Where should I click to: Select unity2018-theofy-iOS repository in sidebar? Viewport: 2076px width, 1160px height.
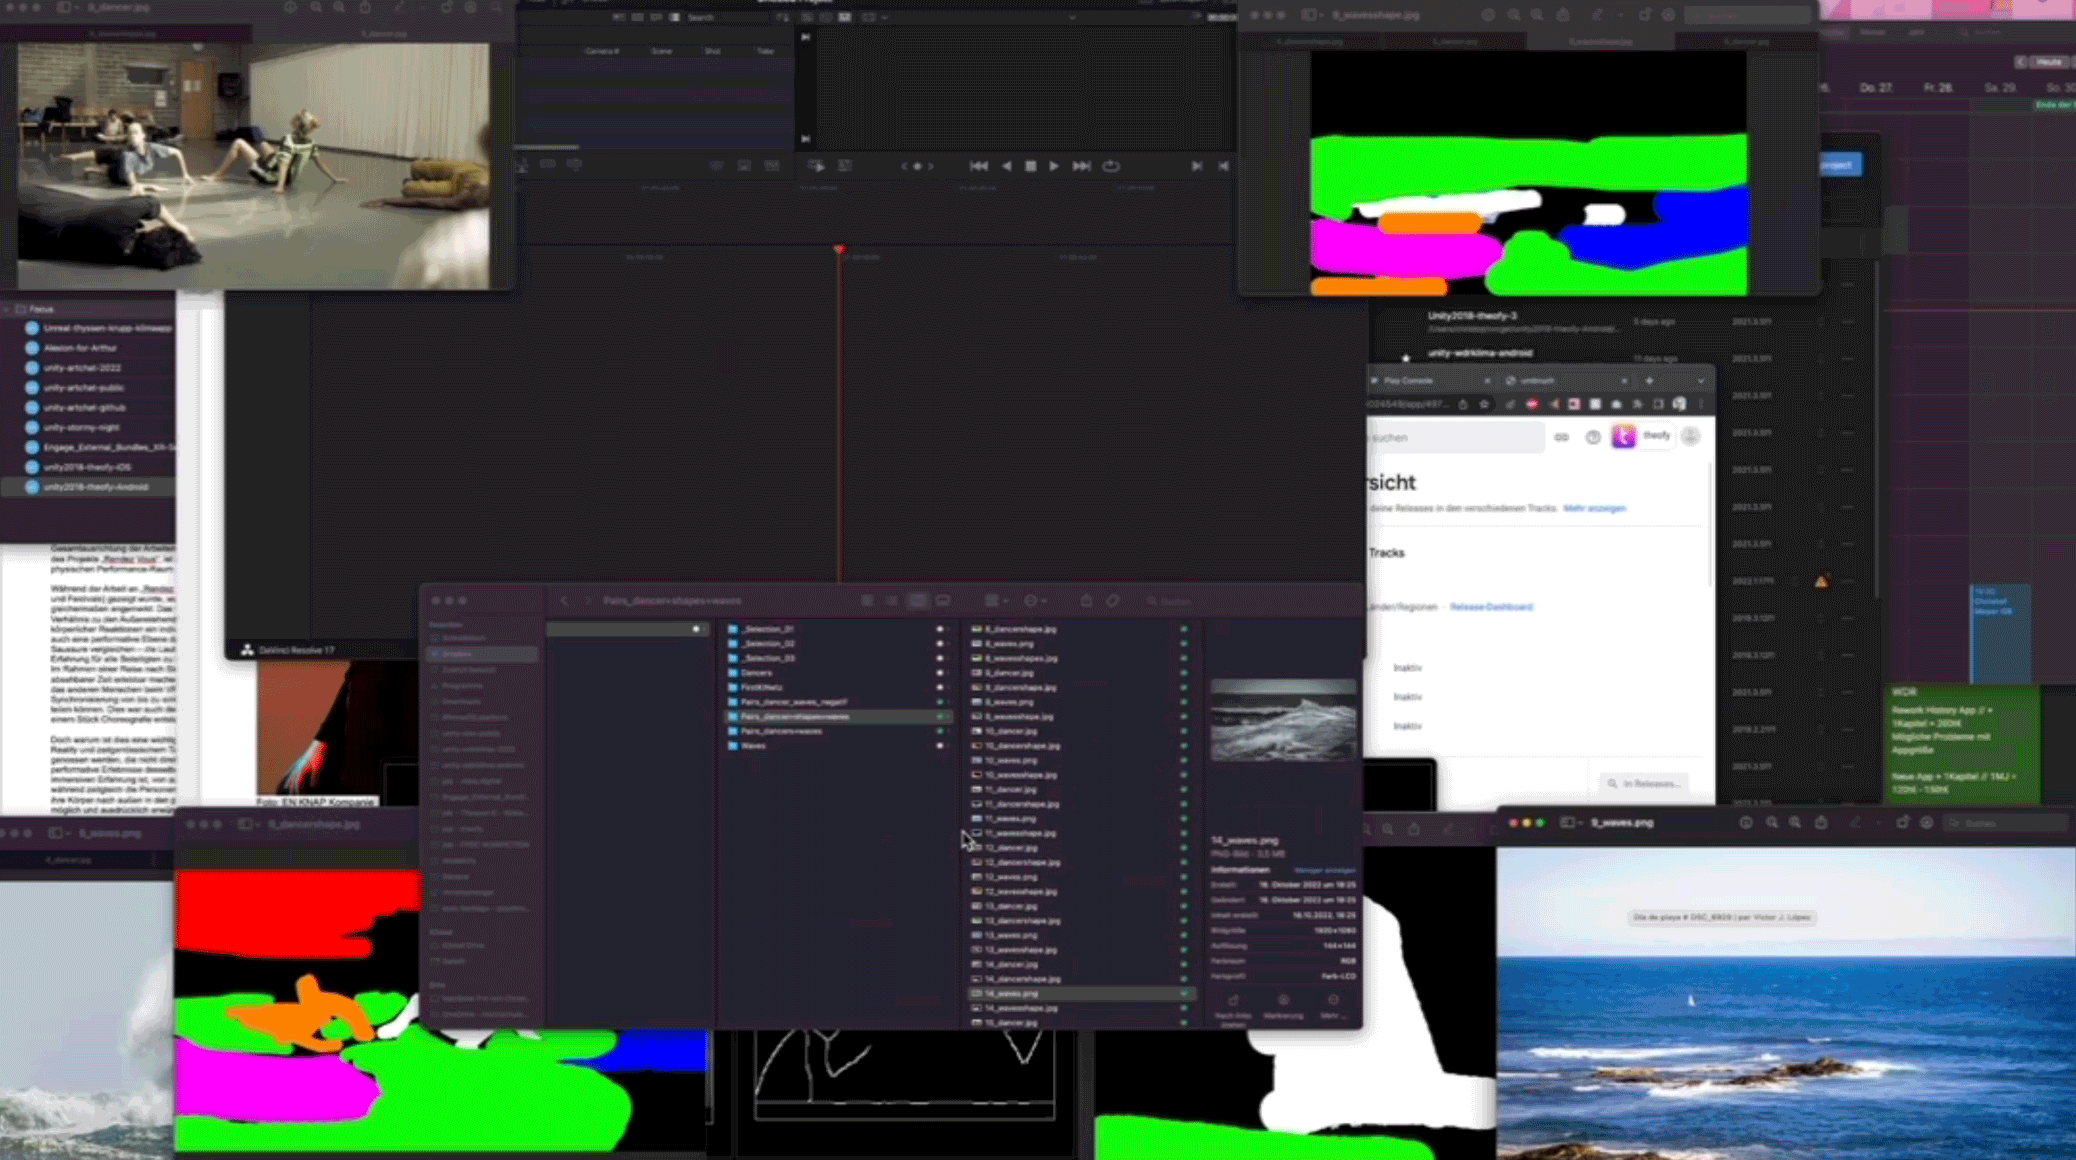(88, 467)
